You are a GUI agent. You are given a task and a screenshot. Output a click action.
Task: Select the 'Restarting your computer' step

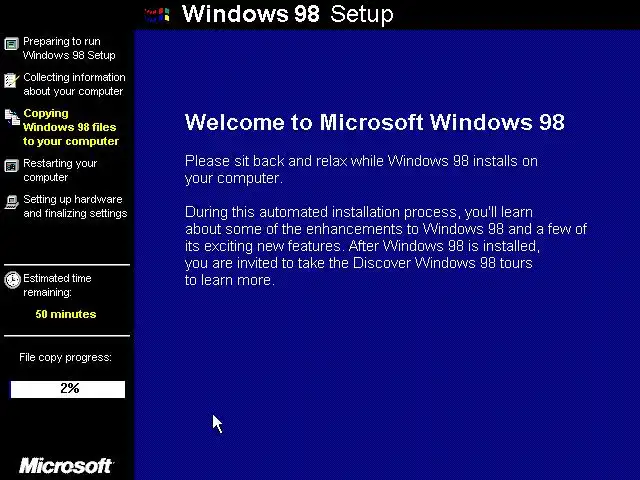pyautogui.click(x=60, y=170)
